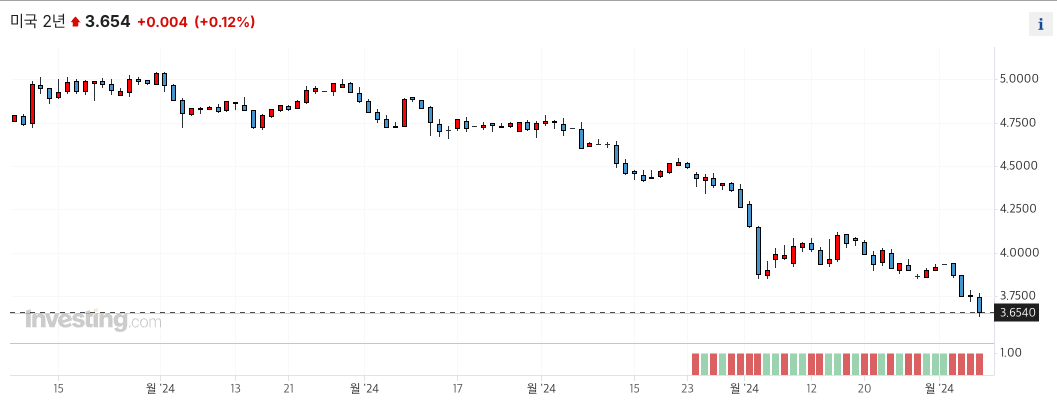Select the 13 date label on x-axis
Screen dimensions: 1057x405
(235, 388)
